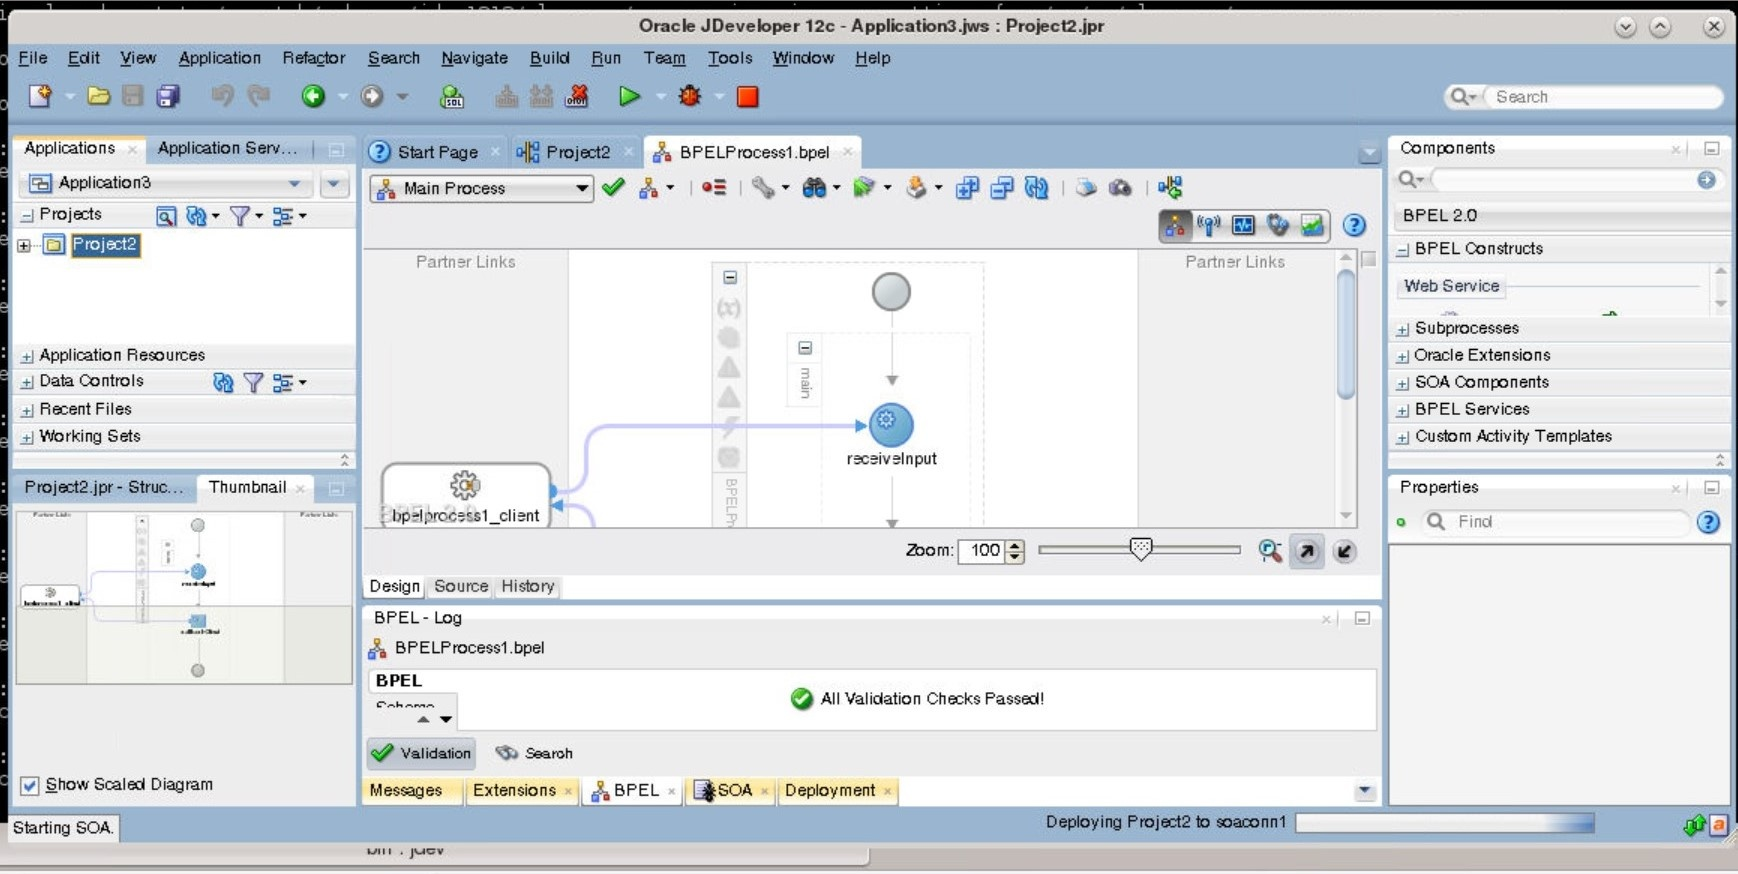This screenshot has height=874, width=1738.
Task: Expand the Project2 tree node
Action: coord(24,245)
